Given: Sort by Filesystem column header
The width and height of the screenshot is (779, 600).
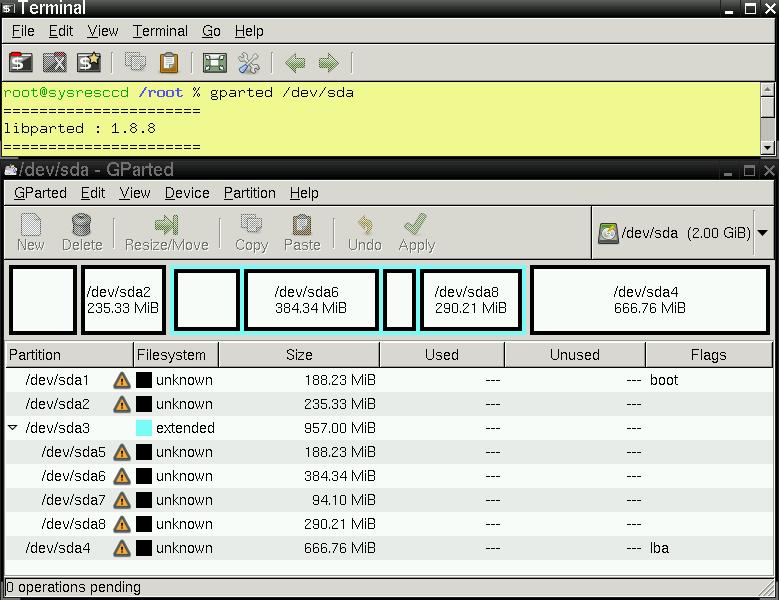Looking at the screenshot, I should 176,355.
